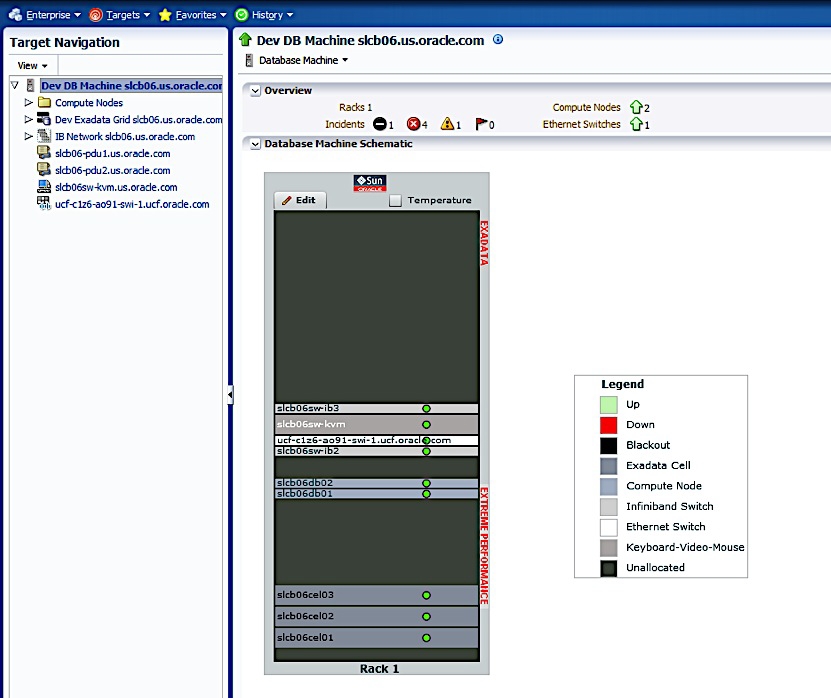Collapse the Overview section
Image resolution: width=831 pixels, height=698 pixels.
pos(256,91)
